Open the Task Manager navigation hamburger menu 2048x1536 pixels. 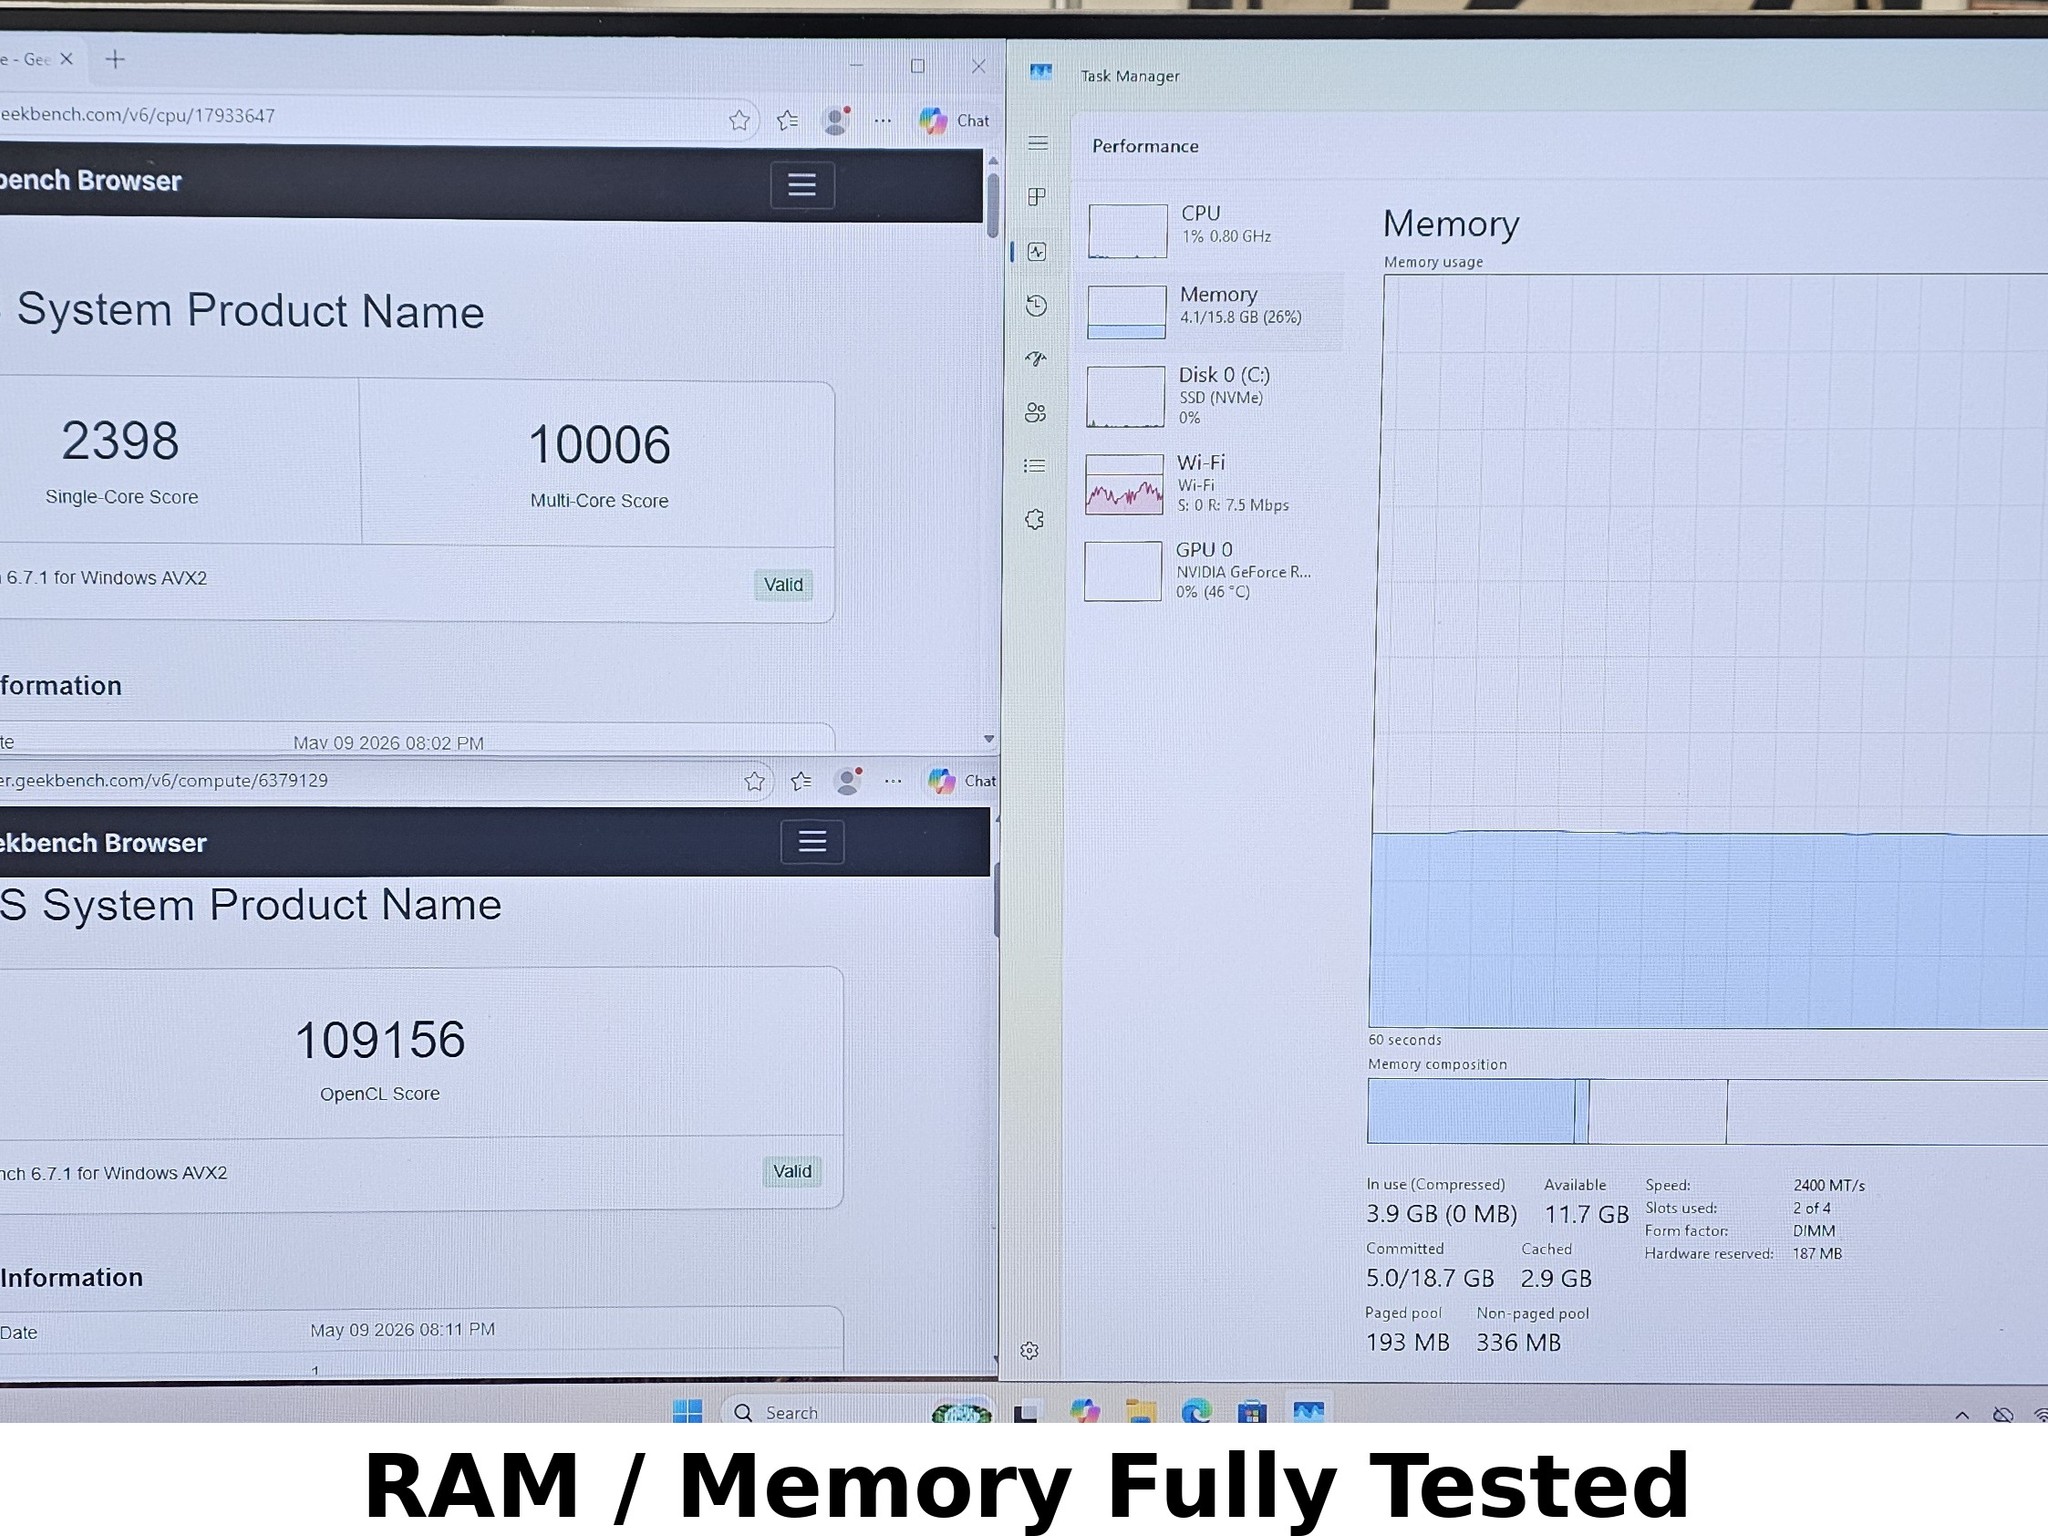click(x=1038, y=143)
